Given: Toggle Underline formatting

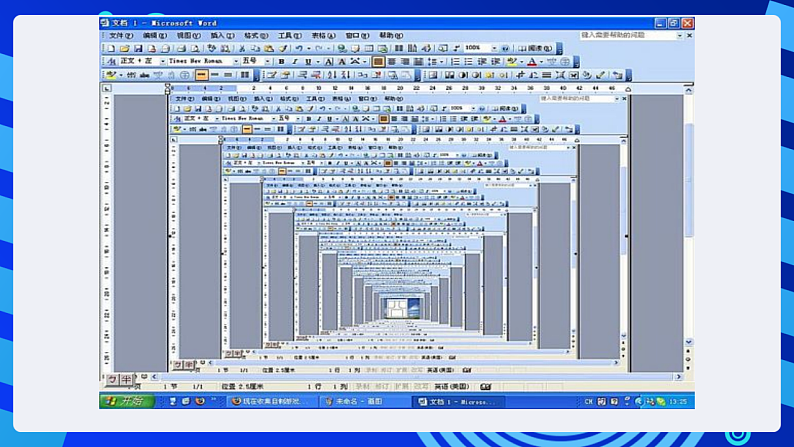Looking at the screenshot, I should coord(307,61).
